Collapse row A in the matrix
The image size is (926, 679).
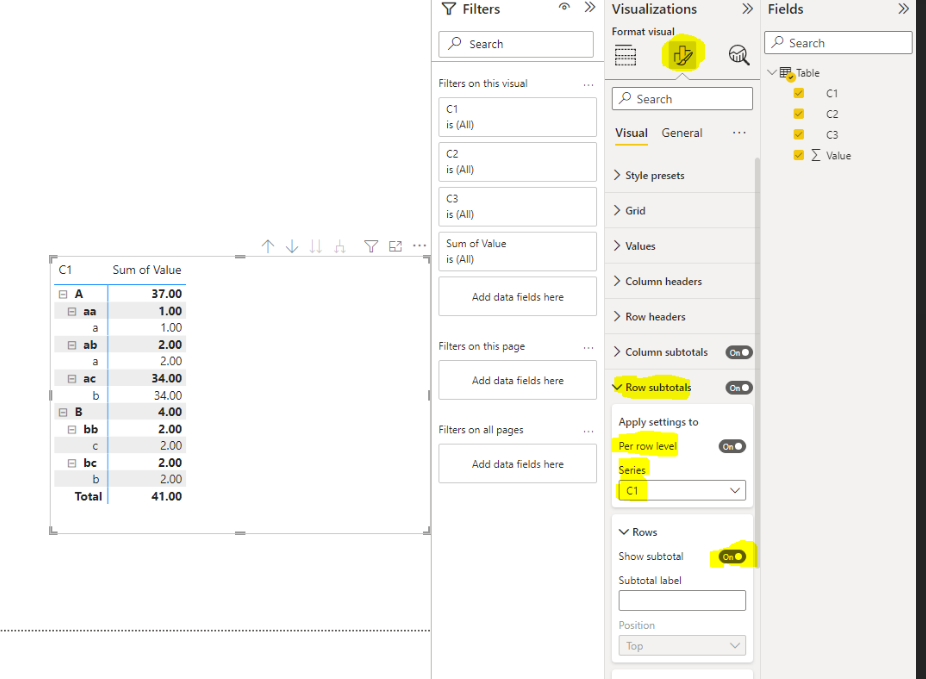63,294
